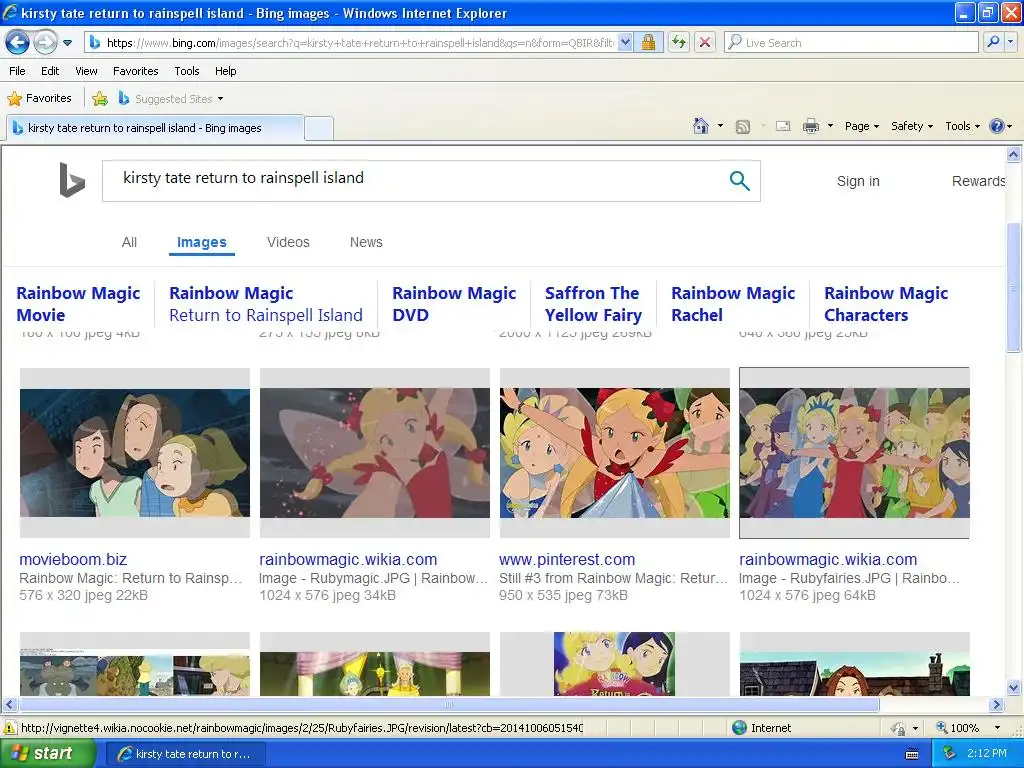
Task: Open the Rubymagic.JPG fairy thumbnail
Action: (x=375, y=453)
